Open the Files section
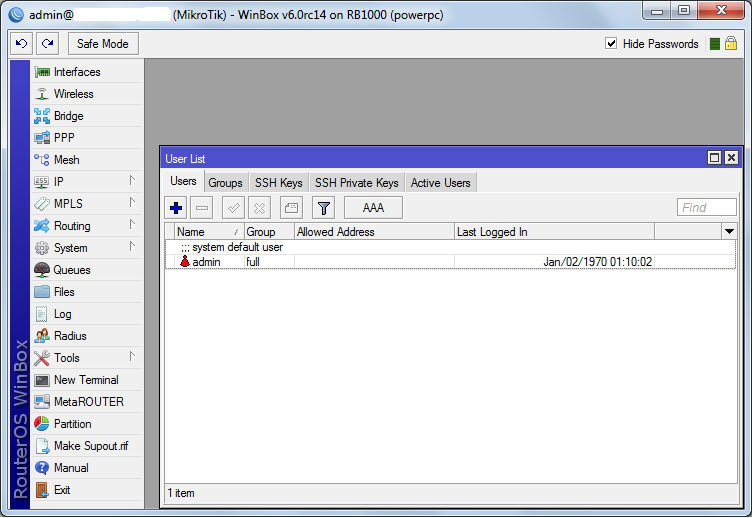 pos(87,292)
